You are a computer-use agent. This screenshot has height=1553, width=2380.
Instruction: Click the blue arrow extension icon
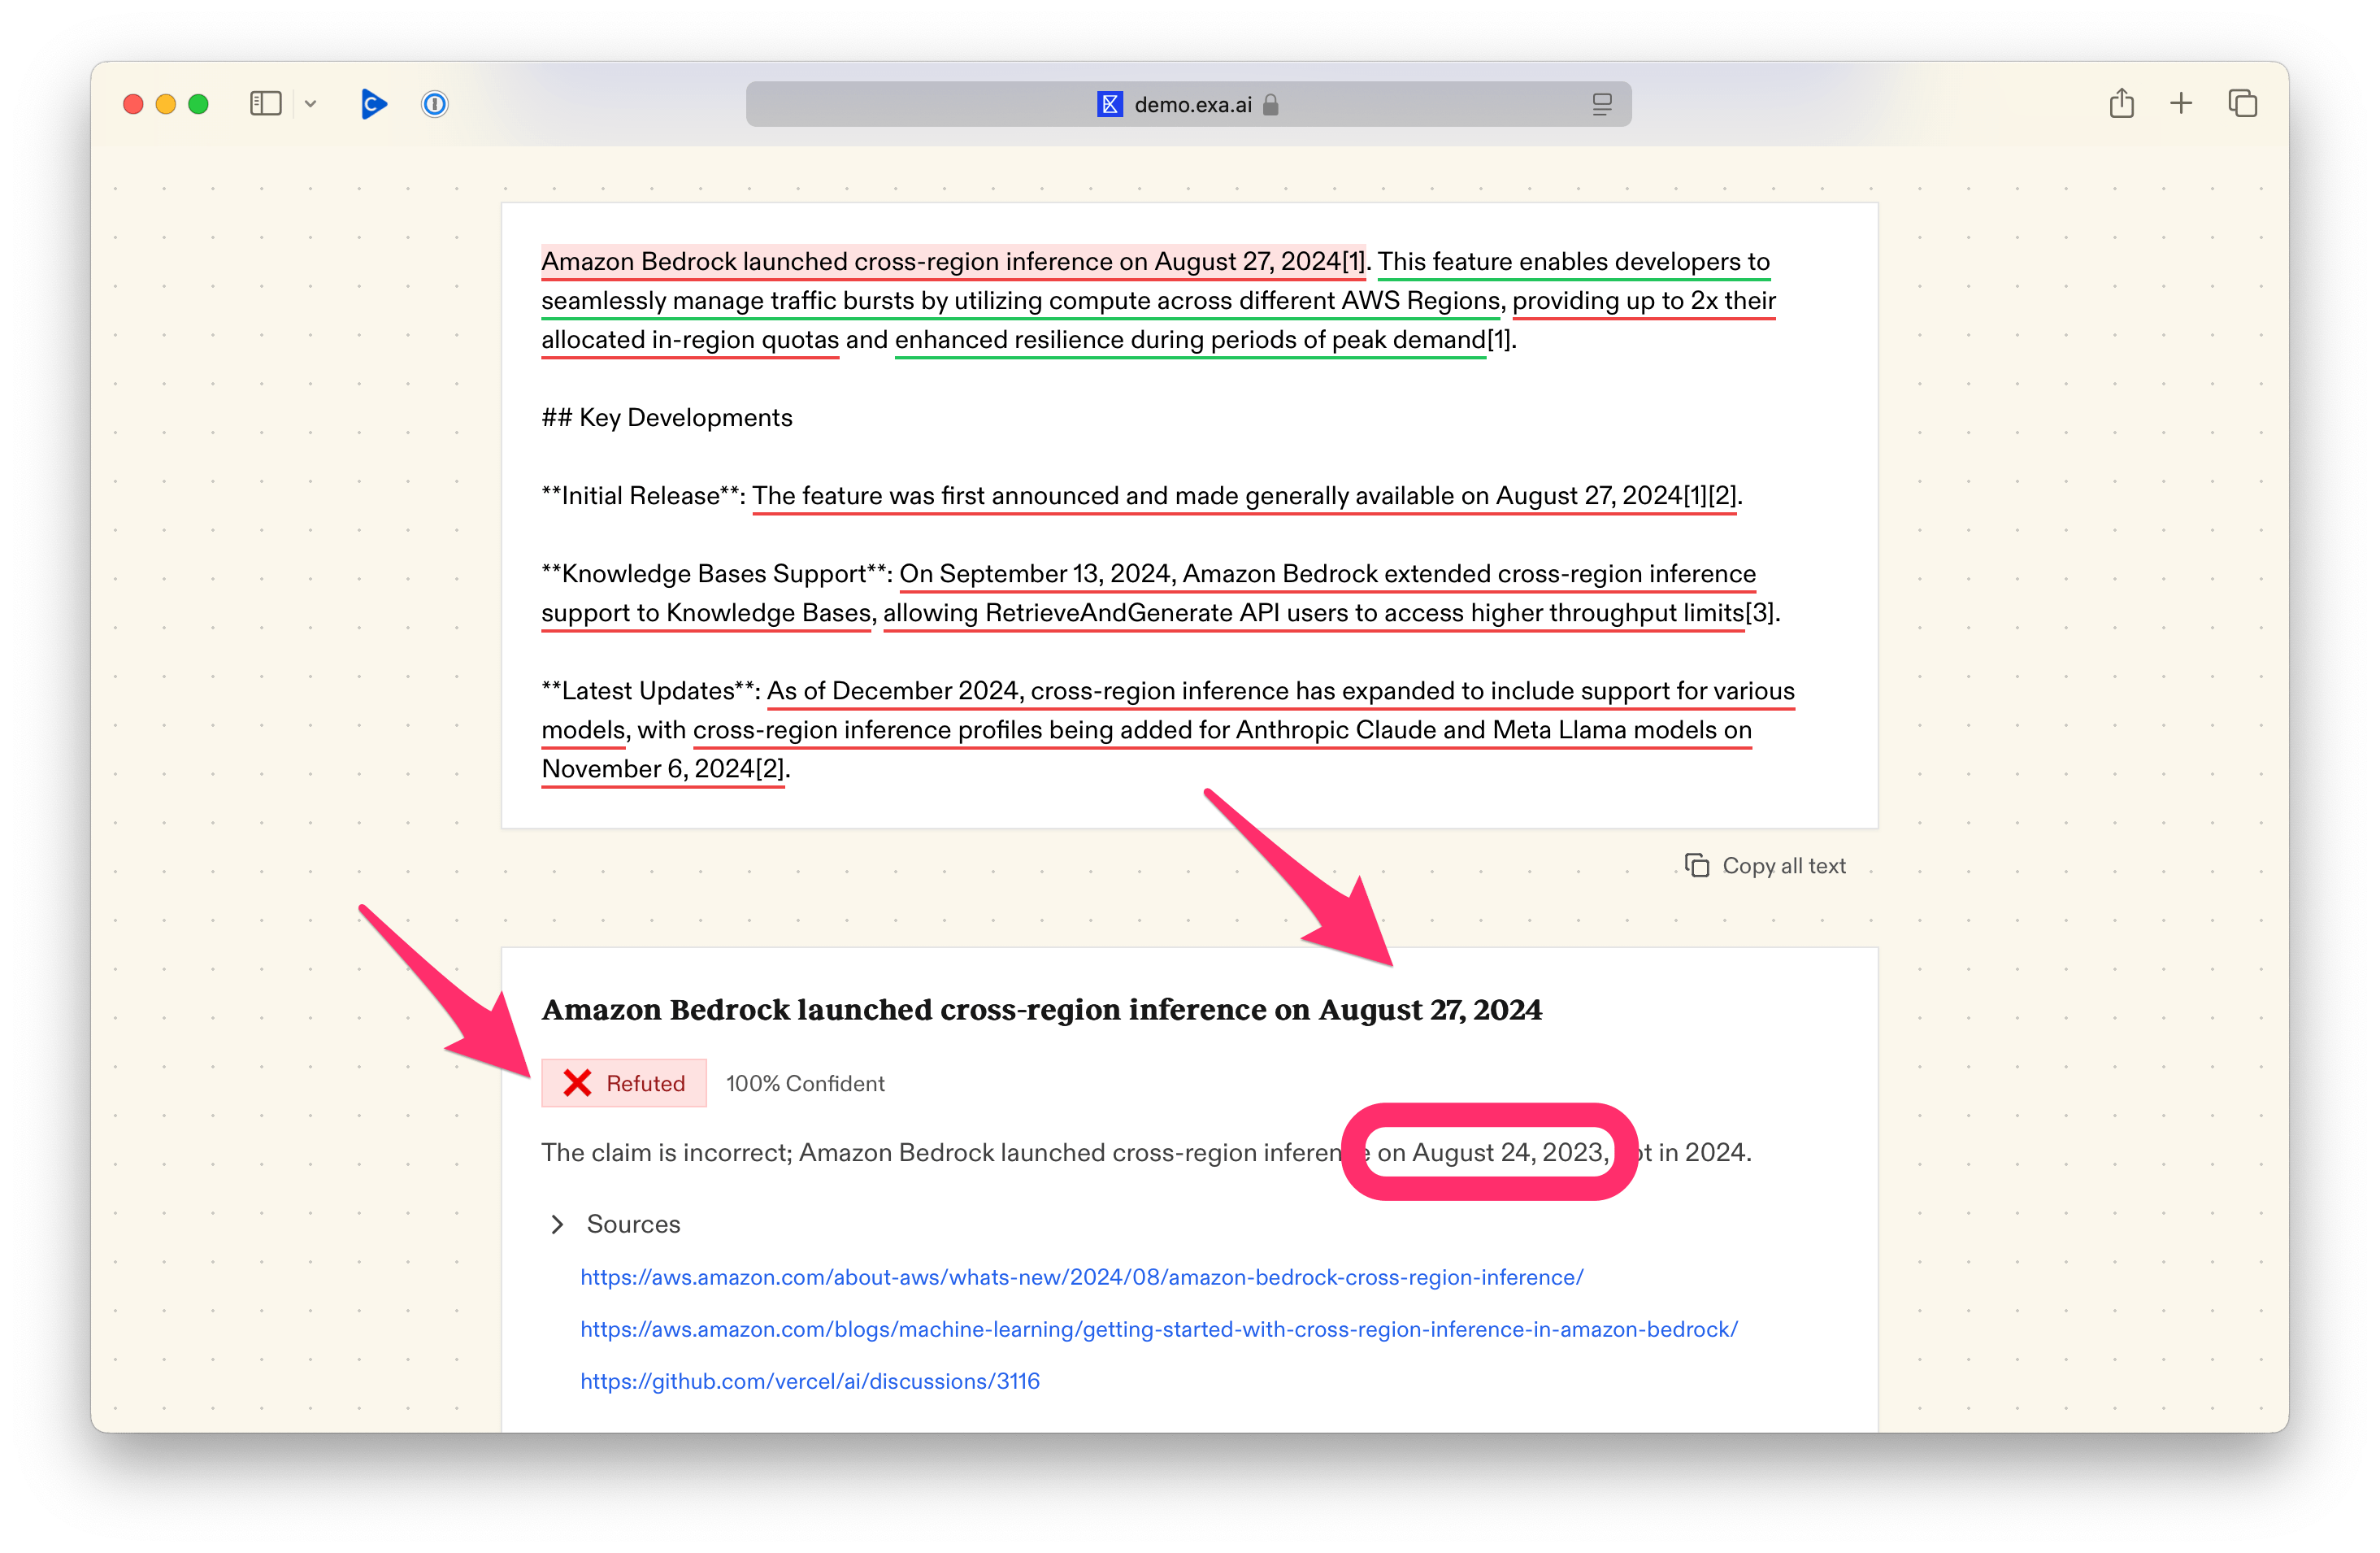click(373, 104)
